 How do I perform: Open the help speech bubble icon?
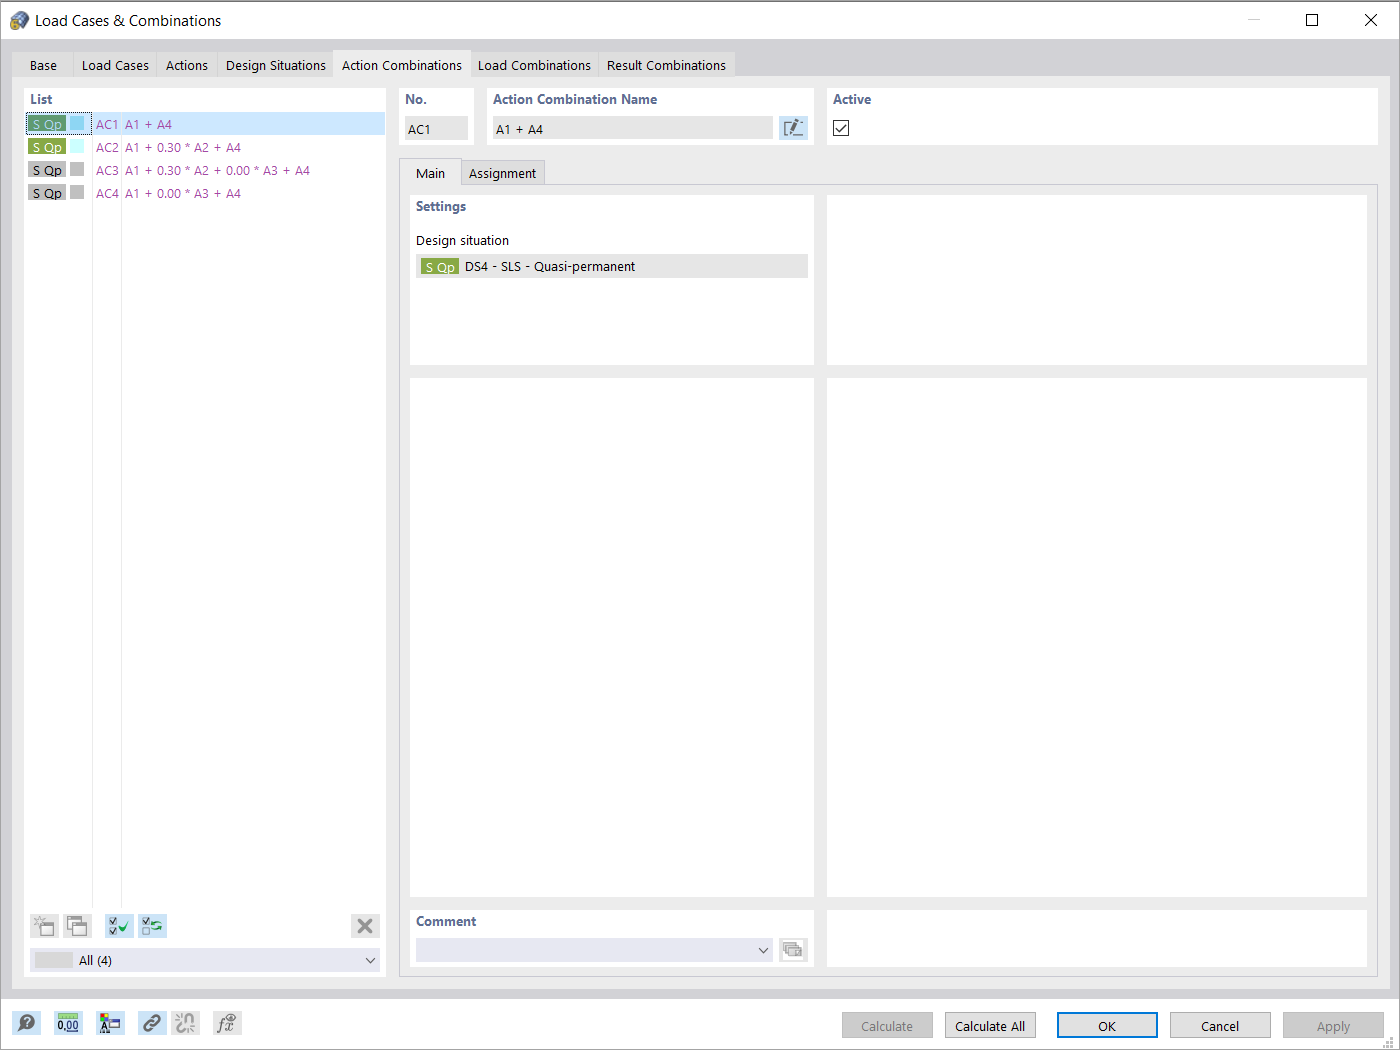tap(26, 1023)
